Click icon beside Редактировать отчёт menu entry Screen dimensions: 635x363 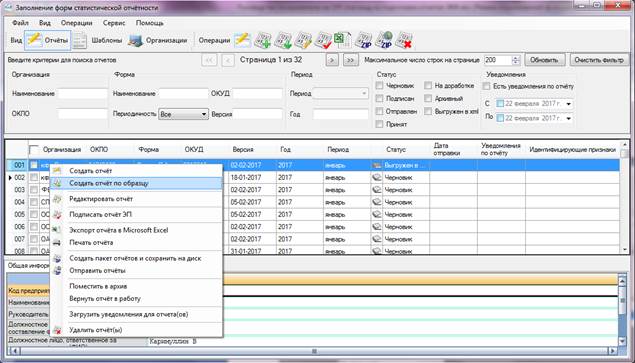click(x=57, y=199)
